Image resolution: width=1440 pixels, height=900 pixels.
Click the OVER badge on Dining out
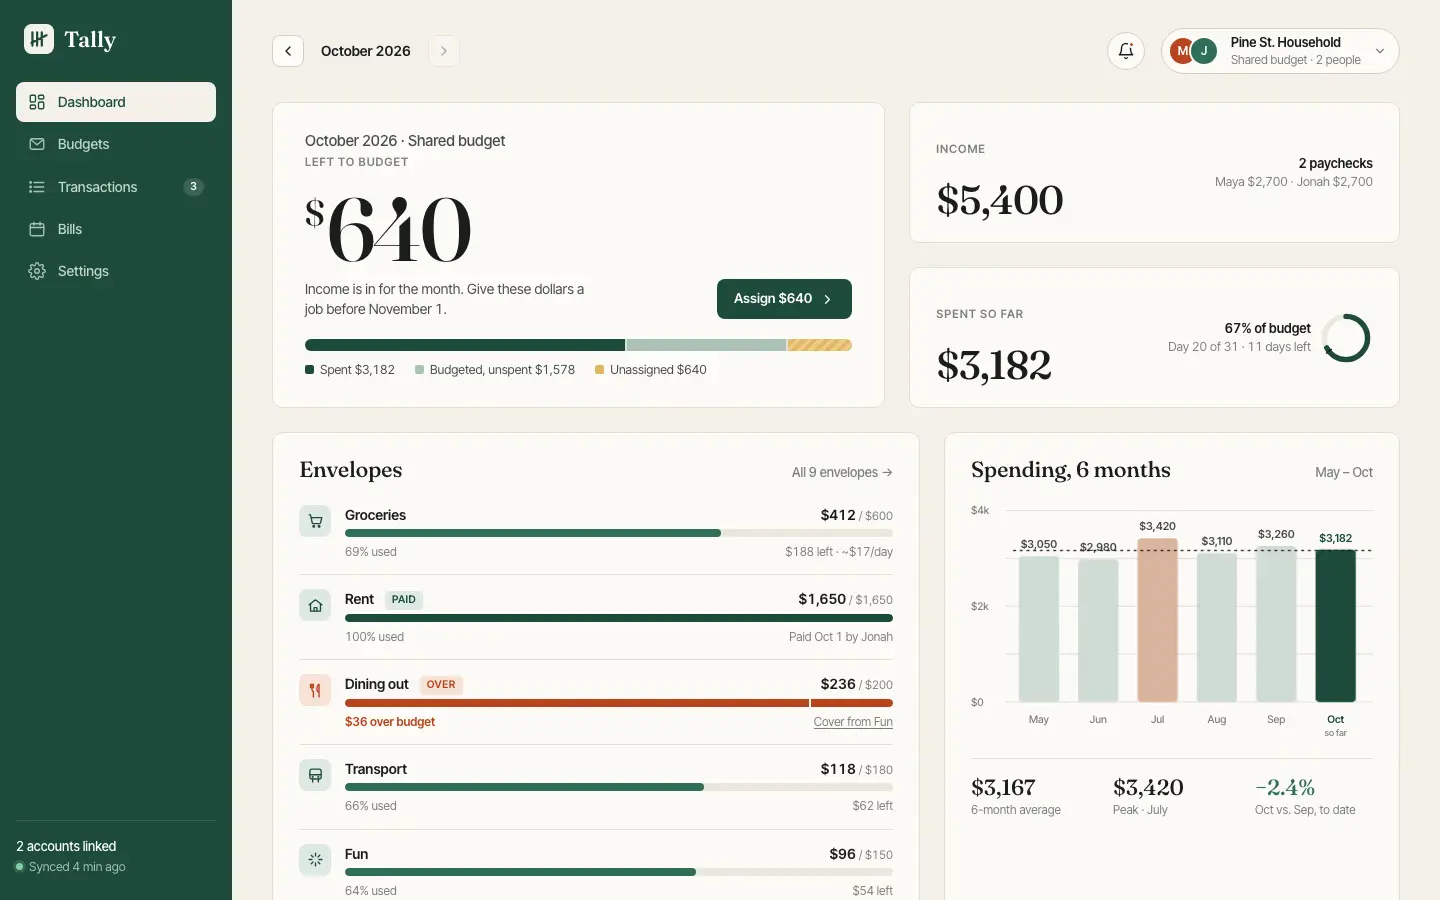pos(441,685)
